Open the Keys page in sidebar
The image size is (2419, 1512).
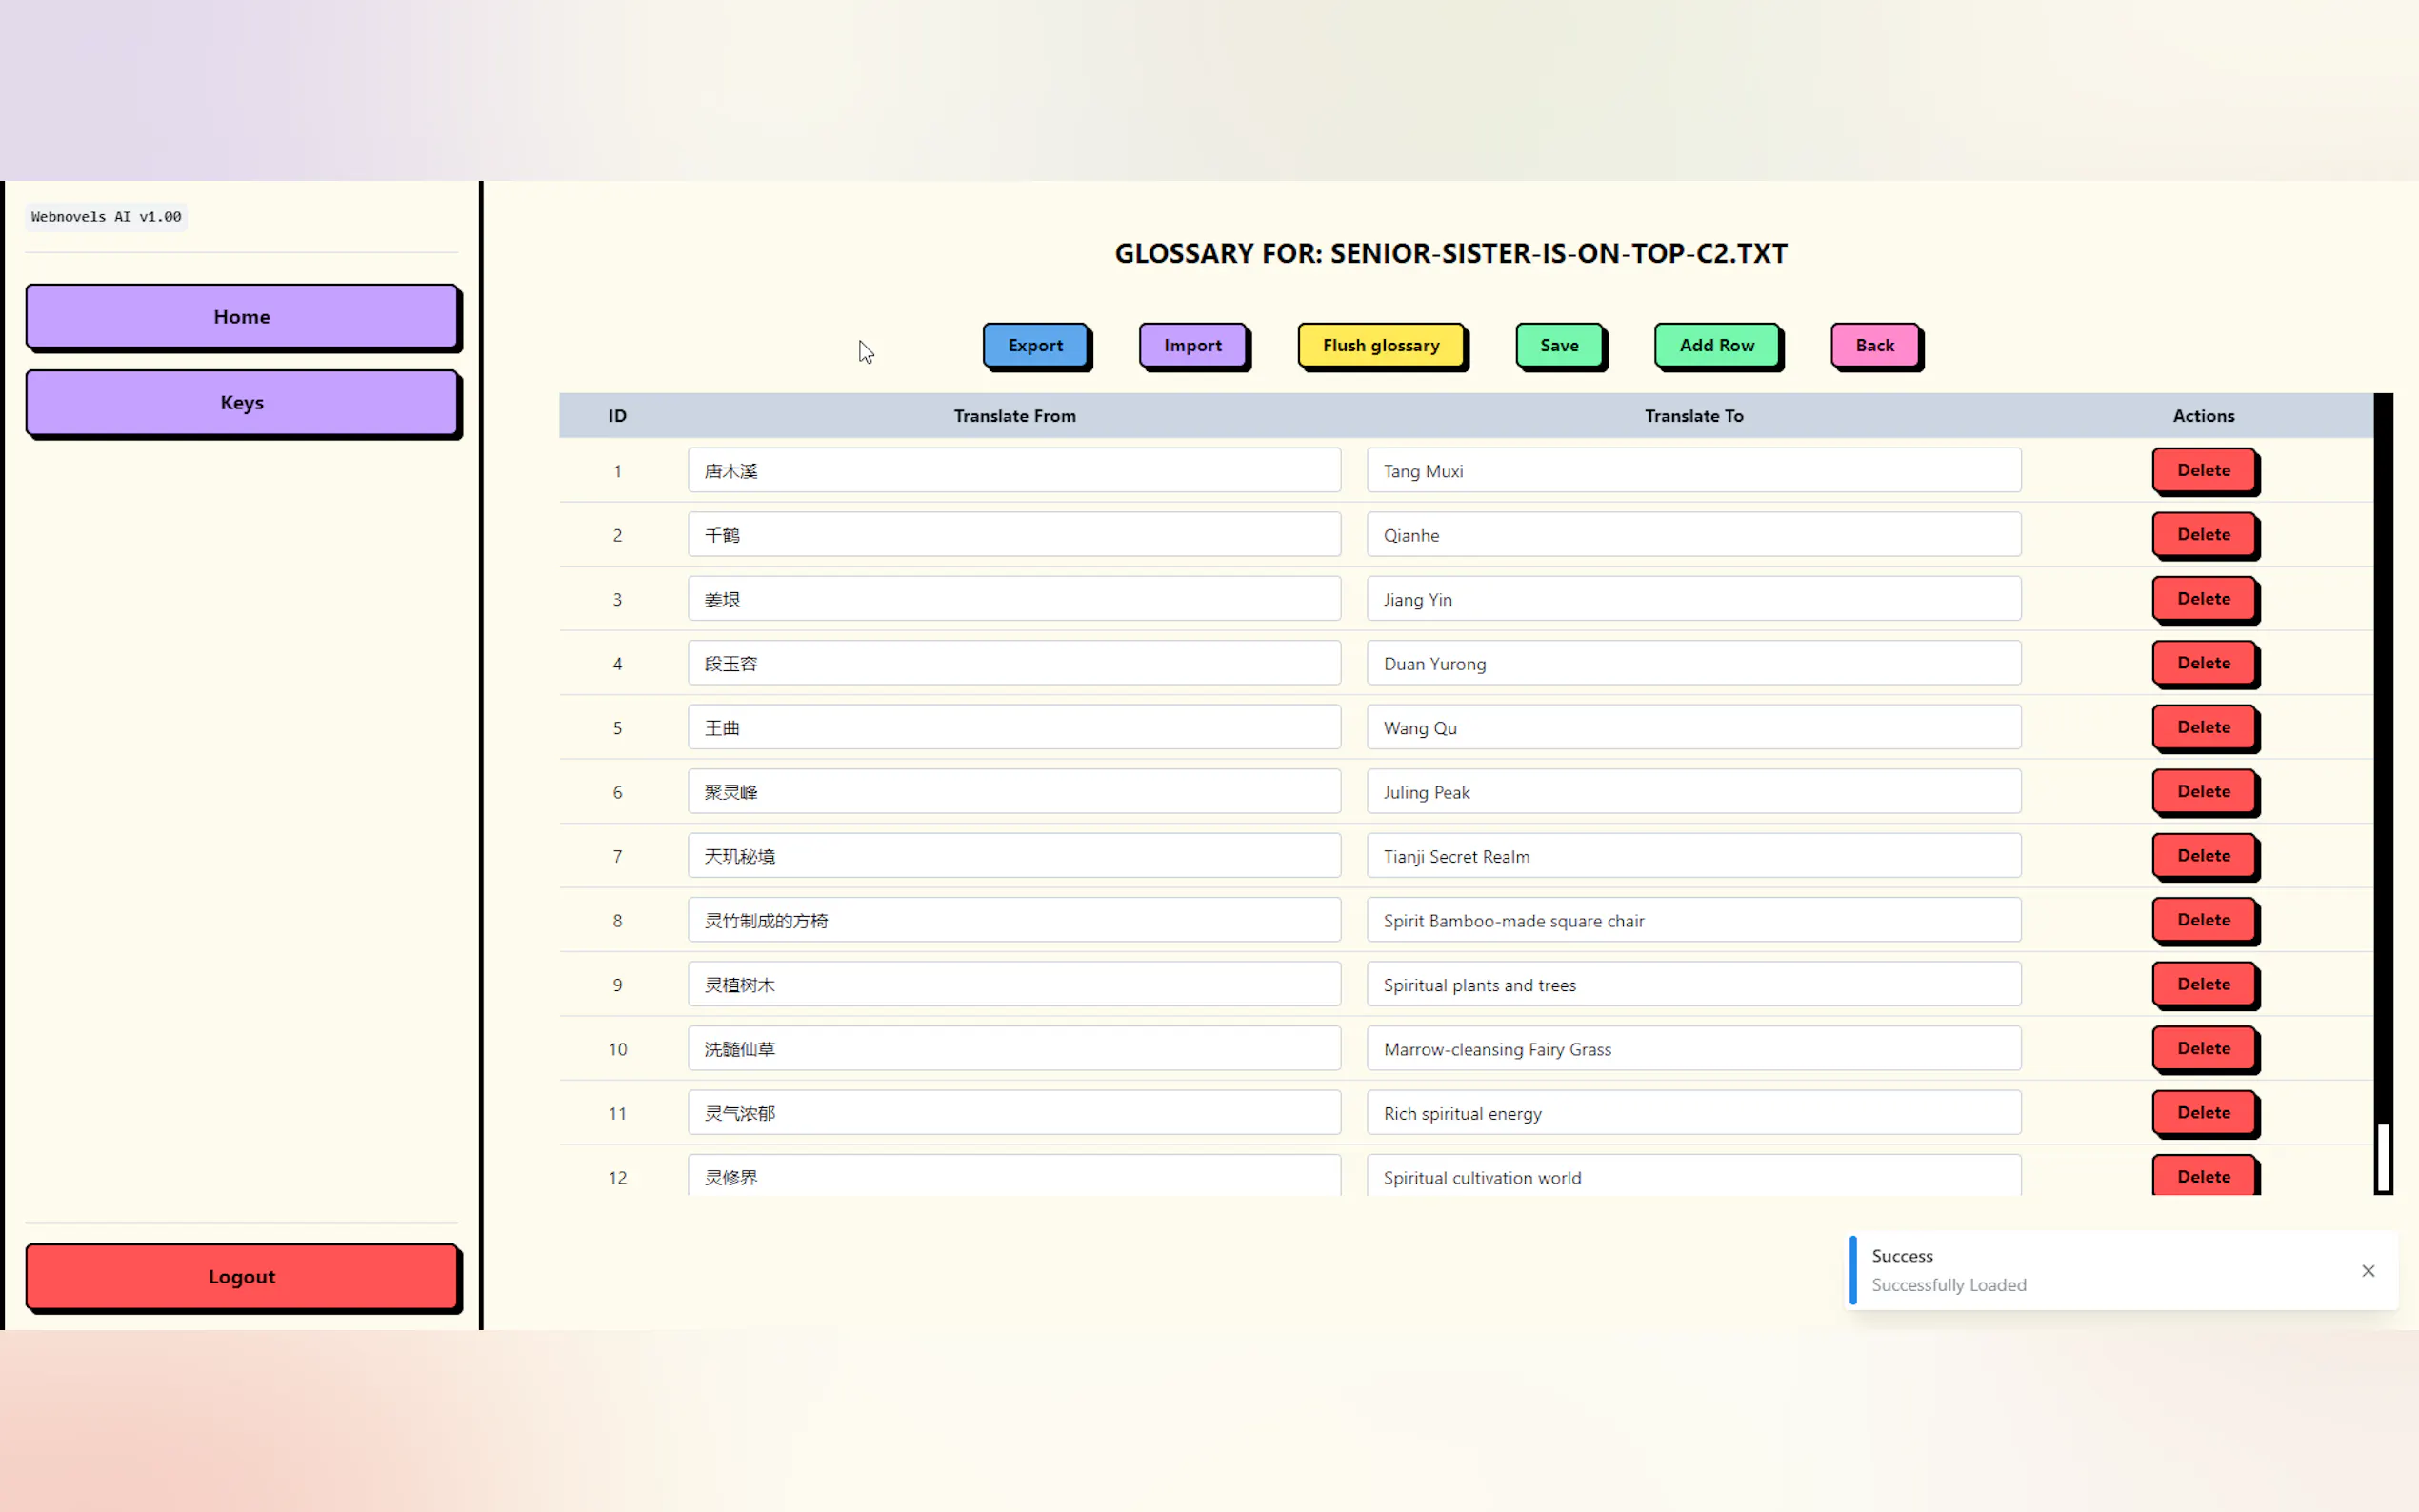pyautogui.click(x=241, y=403)
